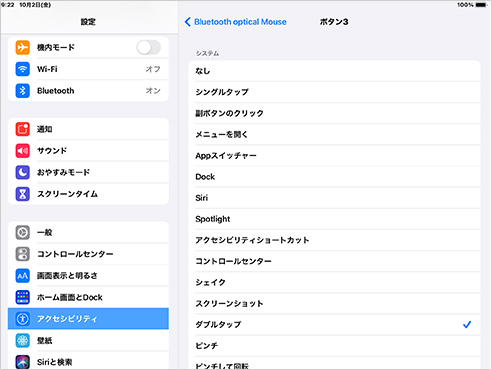The width and height of the screenshot is (492, 370).
Task: Select 副ボタンのクリック option
Action: click(334, 113)
